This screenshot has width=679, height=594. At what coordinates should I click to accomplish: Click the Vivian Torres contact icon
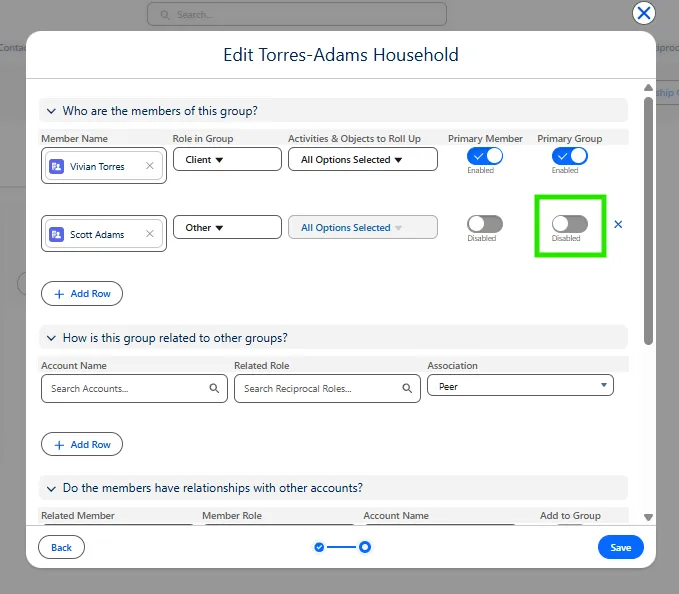[x=57, y=166]
